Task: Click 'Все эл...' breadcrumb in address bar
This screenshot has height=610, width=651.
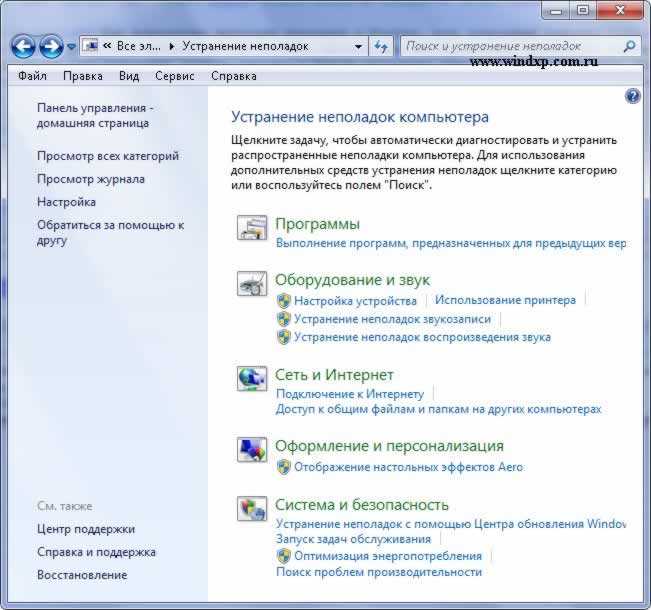Action: pos(139,46)
